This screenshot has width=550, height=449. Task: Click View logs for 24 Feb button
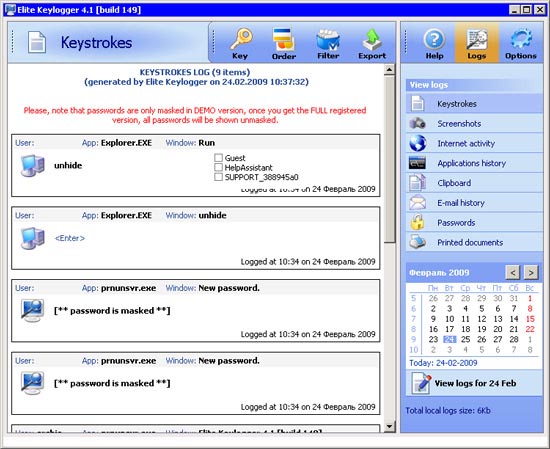(474, 383)
